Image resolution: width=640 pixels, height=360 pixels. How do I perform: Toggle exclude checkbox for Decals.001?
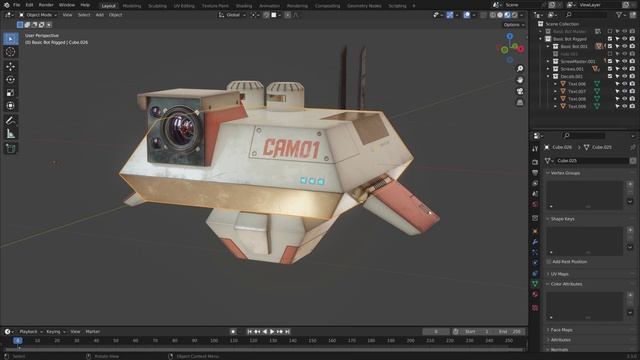coord(610,76)
